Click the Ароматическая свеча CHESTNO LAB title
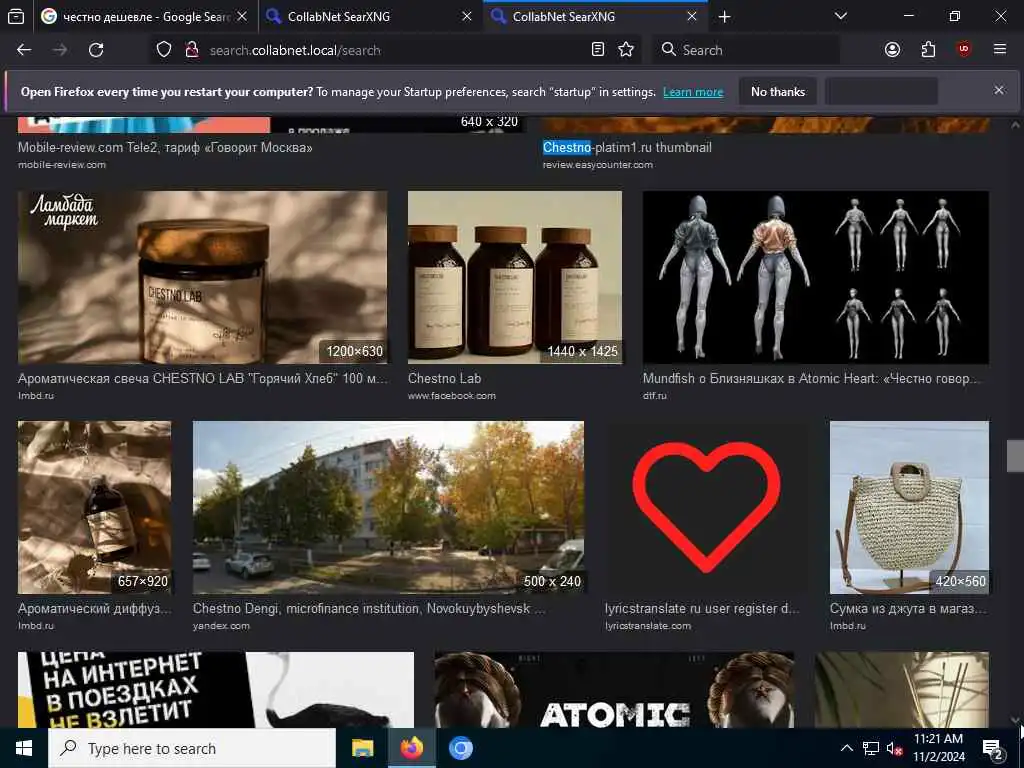 click(202, 378)
